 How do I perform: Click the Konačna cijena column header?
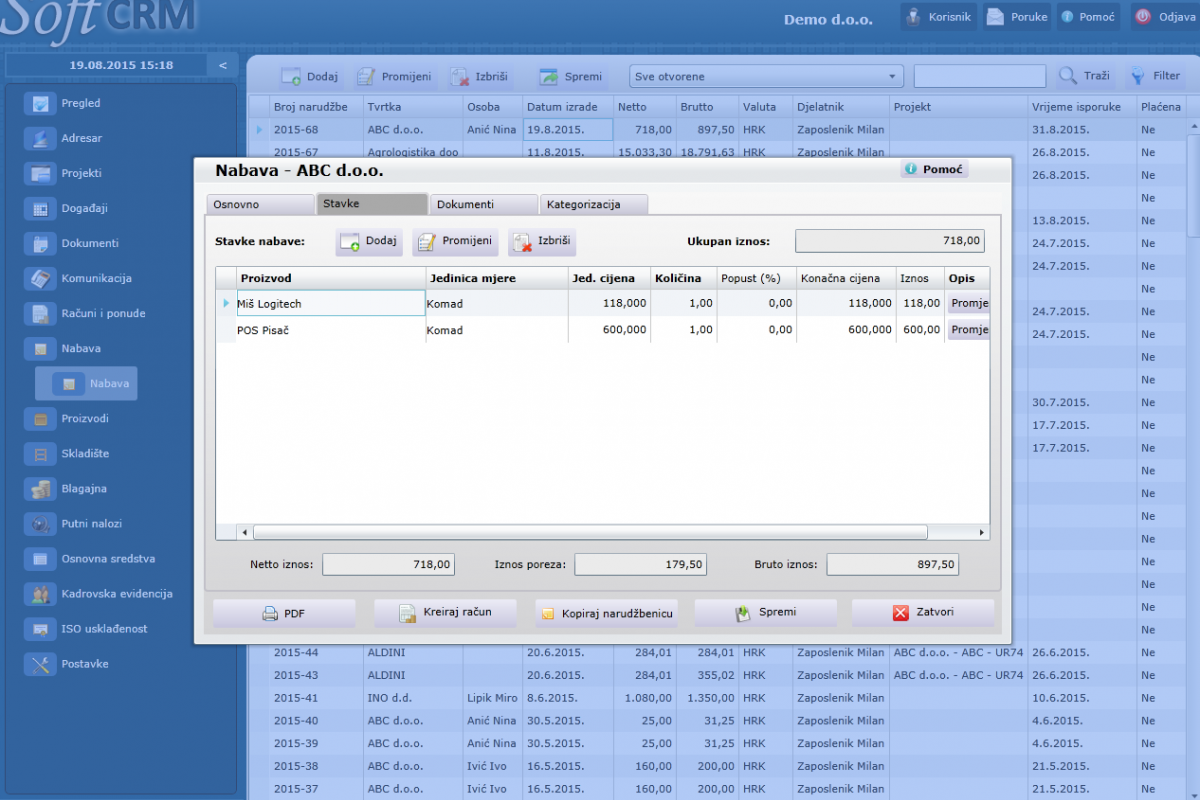pos(845,278)
